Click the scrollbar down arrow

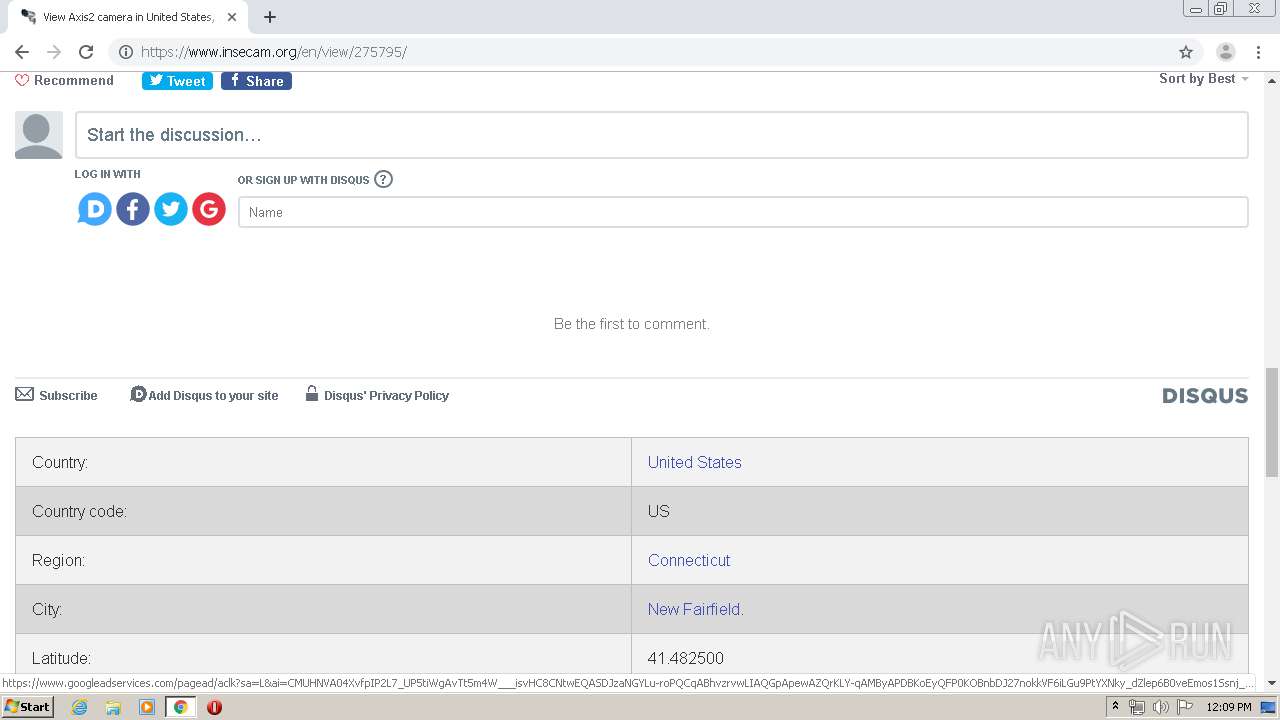click(x=1271, y=683)
